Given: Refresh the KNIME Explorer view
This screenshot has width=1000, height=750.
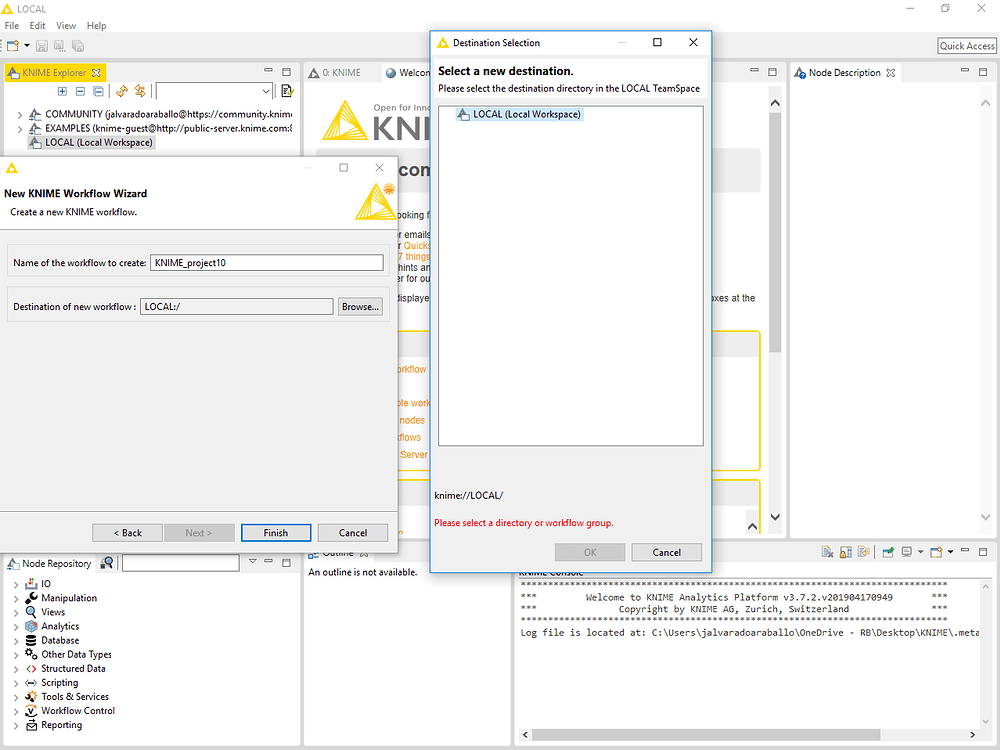Looking at the screenshot, I should point(124,91).
